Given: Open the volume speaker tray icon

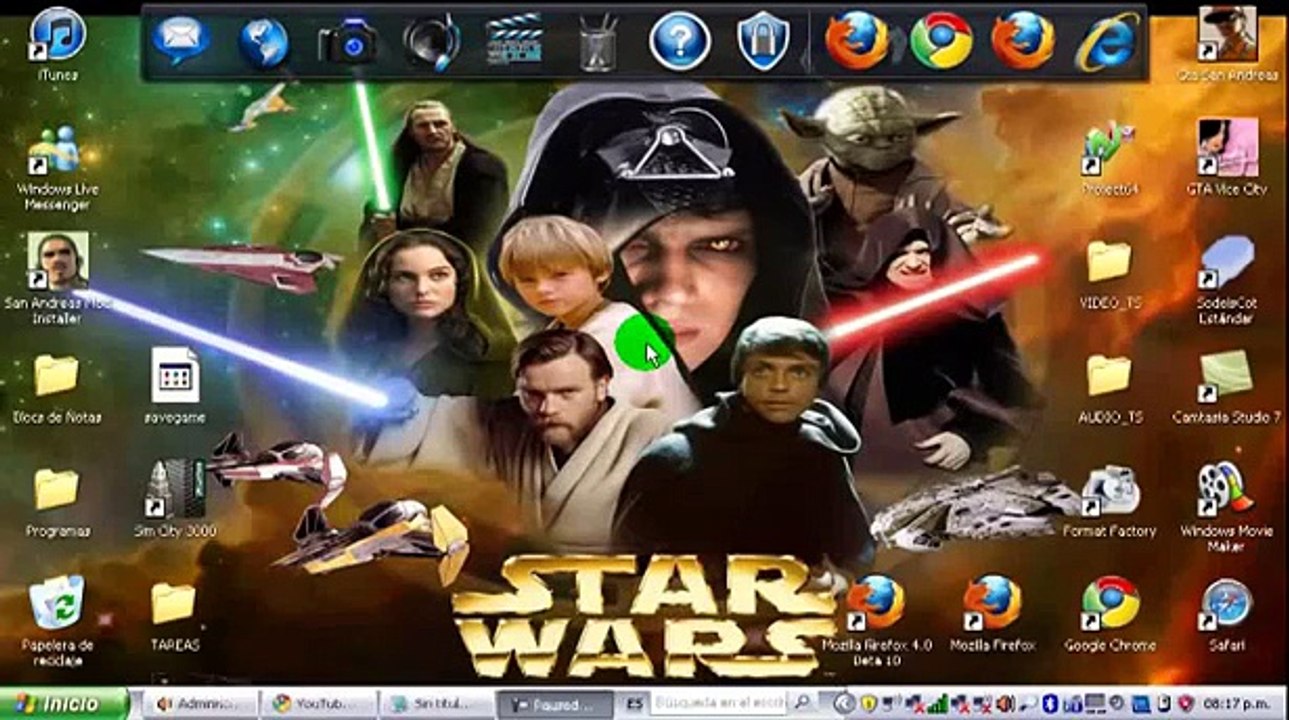Looking at the screenshot, I should pyautogui.click(x=1003, y=704).
